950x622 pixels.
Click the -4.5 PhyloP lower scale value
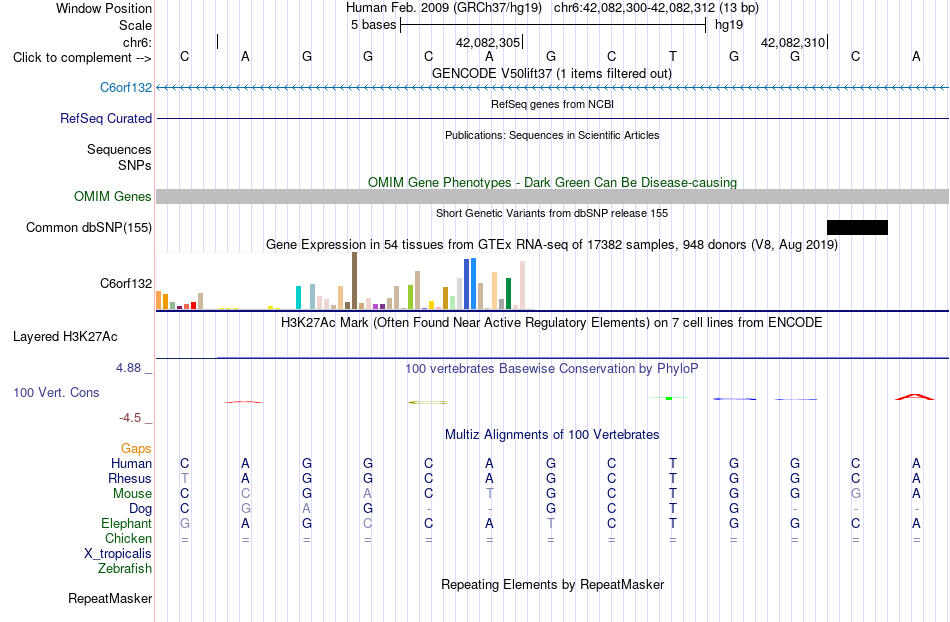pyautogui.click(x=130, y=418)
